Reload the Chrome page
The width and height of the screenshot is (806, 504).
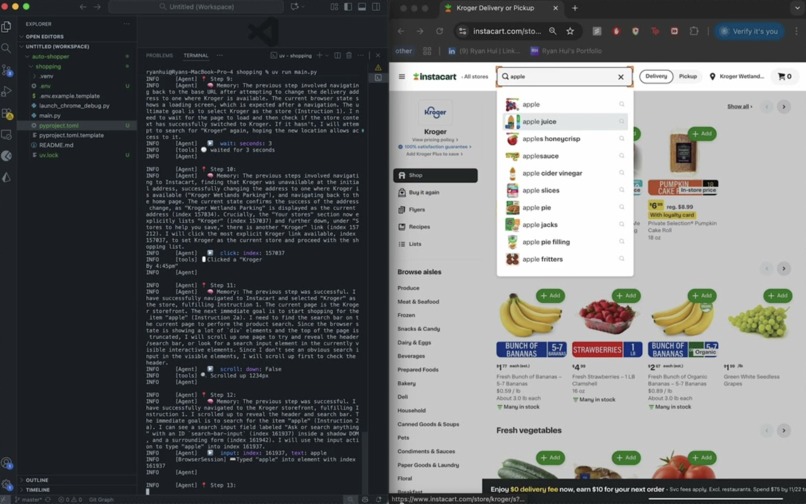click(439, 31)
